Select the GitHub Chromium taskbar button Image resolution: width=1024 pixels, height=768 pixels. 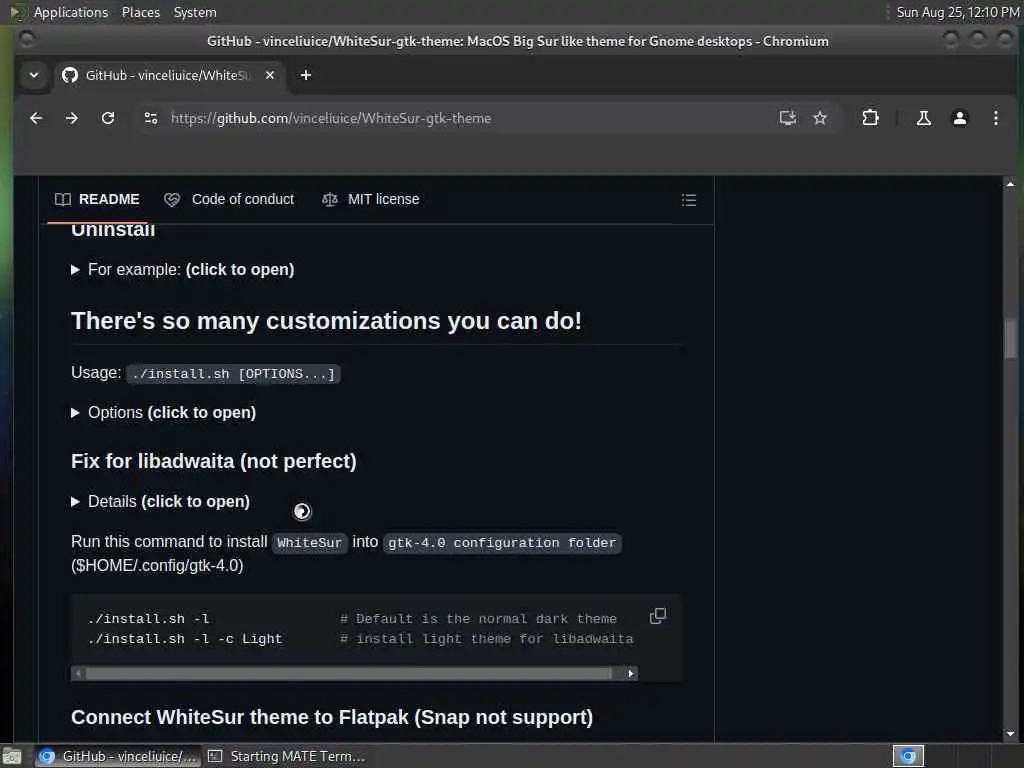(x=118, y=756)
